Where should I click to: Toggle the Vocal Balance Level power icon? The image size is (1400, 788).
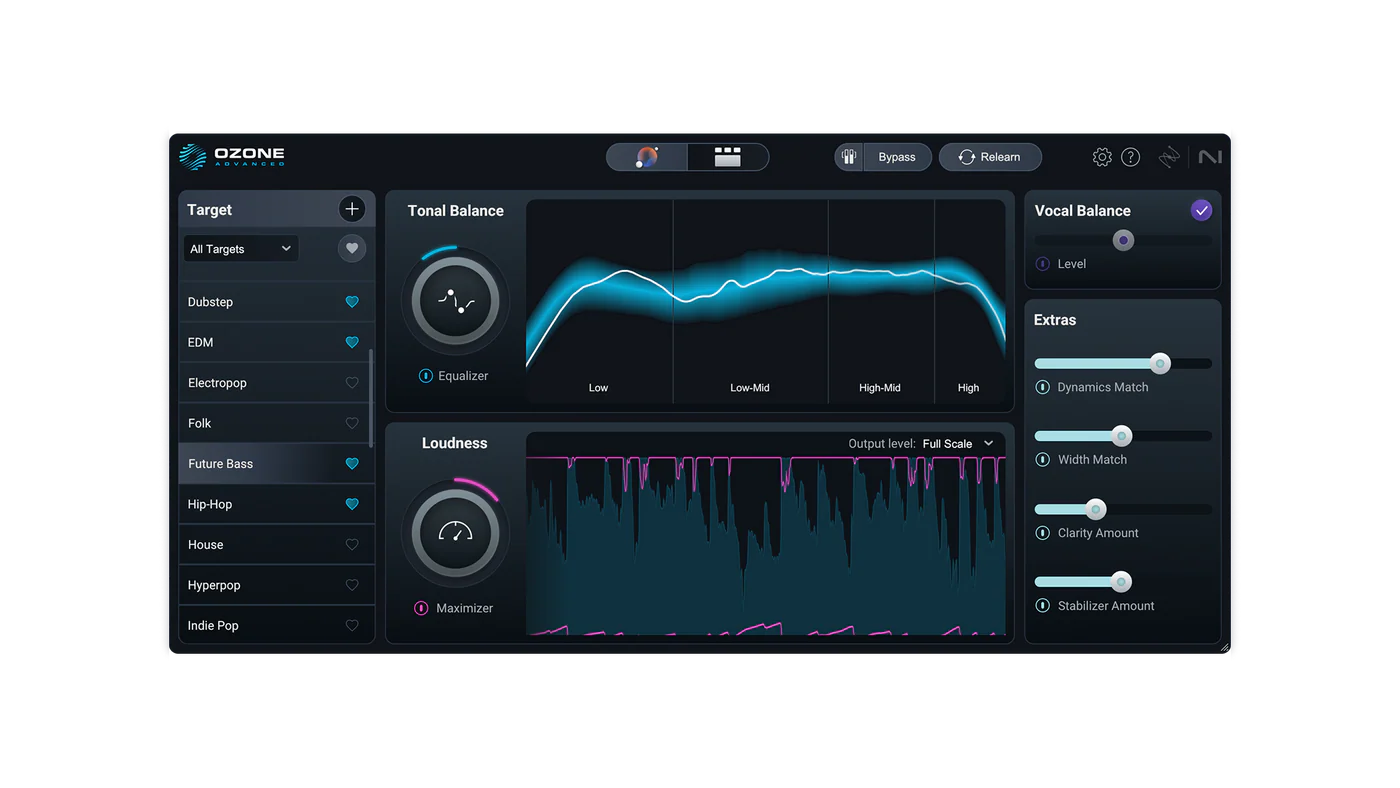pyautogui.click(x=1042, y=264)
